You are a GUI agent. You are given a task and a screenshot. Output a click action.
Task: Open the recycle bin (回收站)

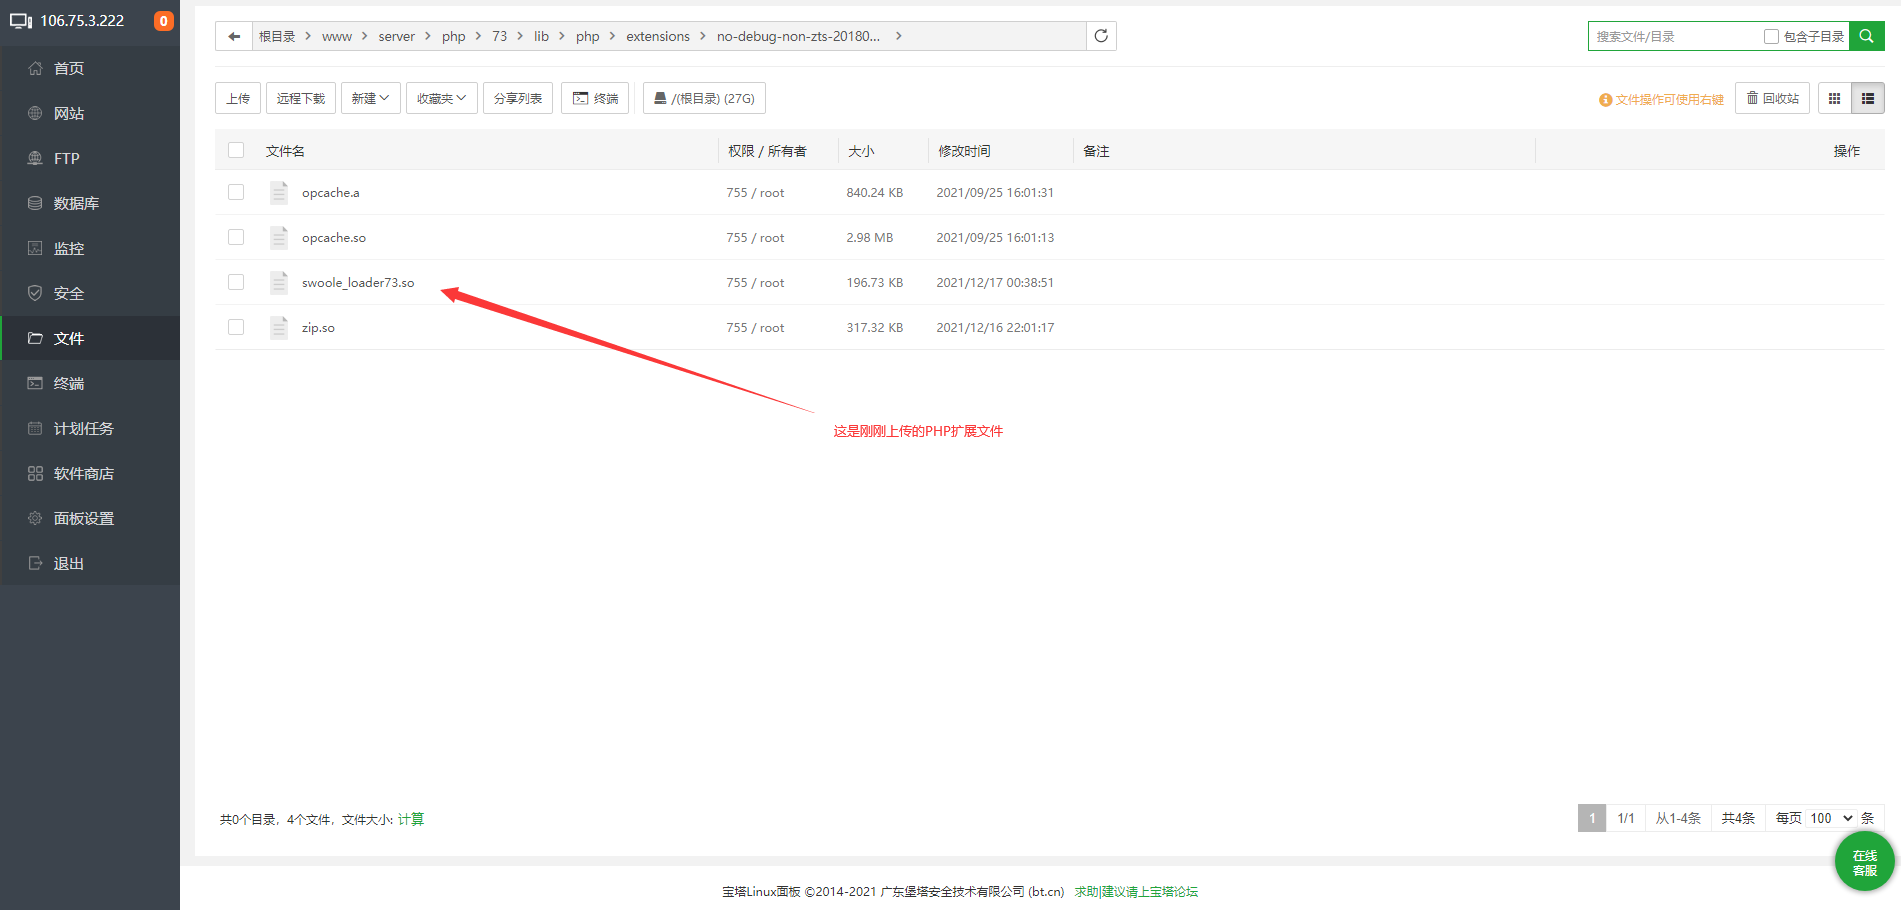click(1772, 98)
